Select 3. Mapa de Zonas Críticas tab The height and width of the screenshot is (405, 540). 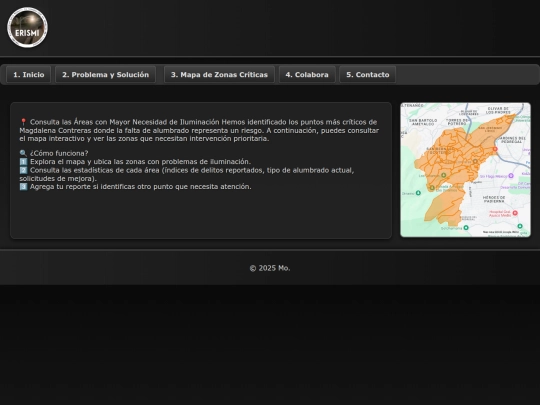219,75
